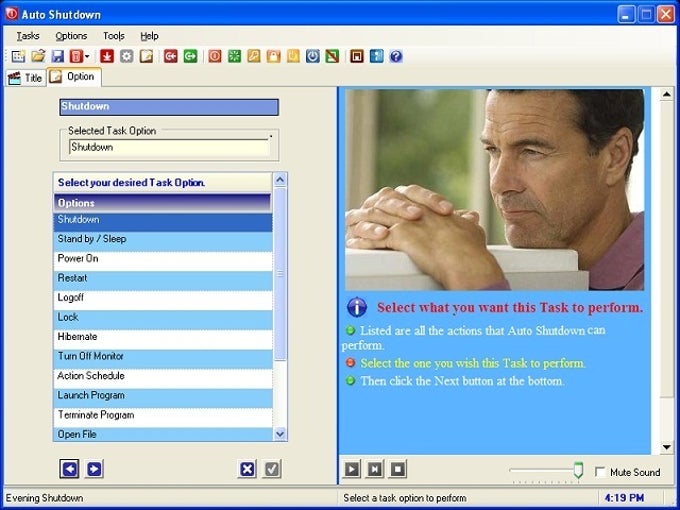Viewport: 680px width, 510px height.
Task: Click the orange padlock lock icon
Action: [274, 56]
